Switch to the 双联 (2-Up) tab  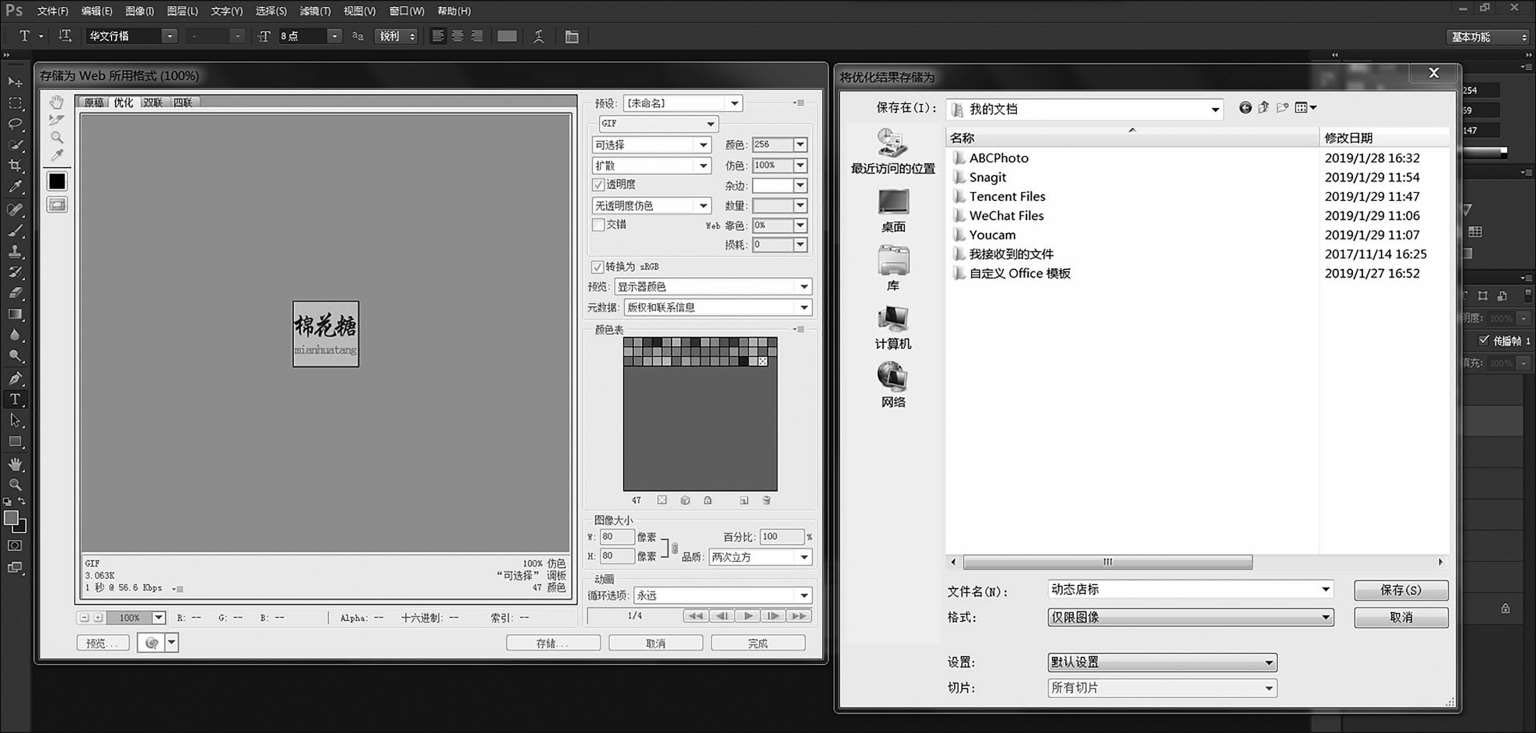(x=152, y=102)
